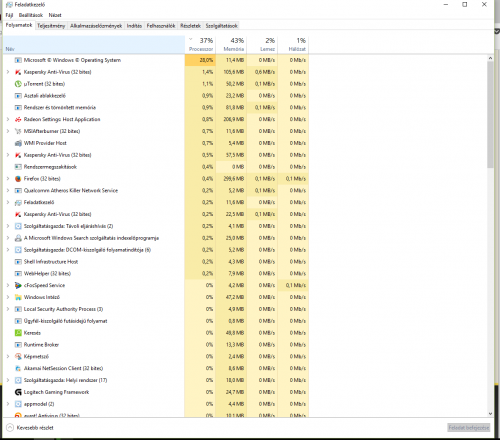Viewport: 500px width, 440px height.
Task: Expand the Kaspersky Anti-Virus 105,6 MB row
Action: pos(8,72)
